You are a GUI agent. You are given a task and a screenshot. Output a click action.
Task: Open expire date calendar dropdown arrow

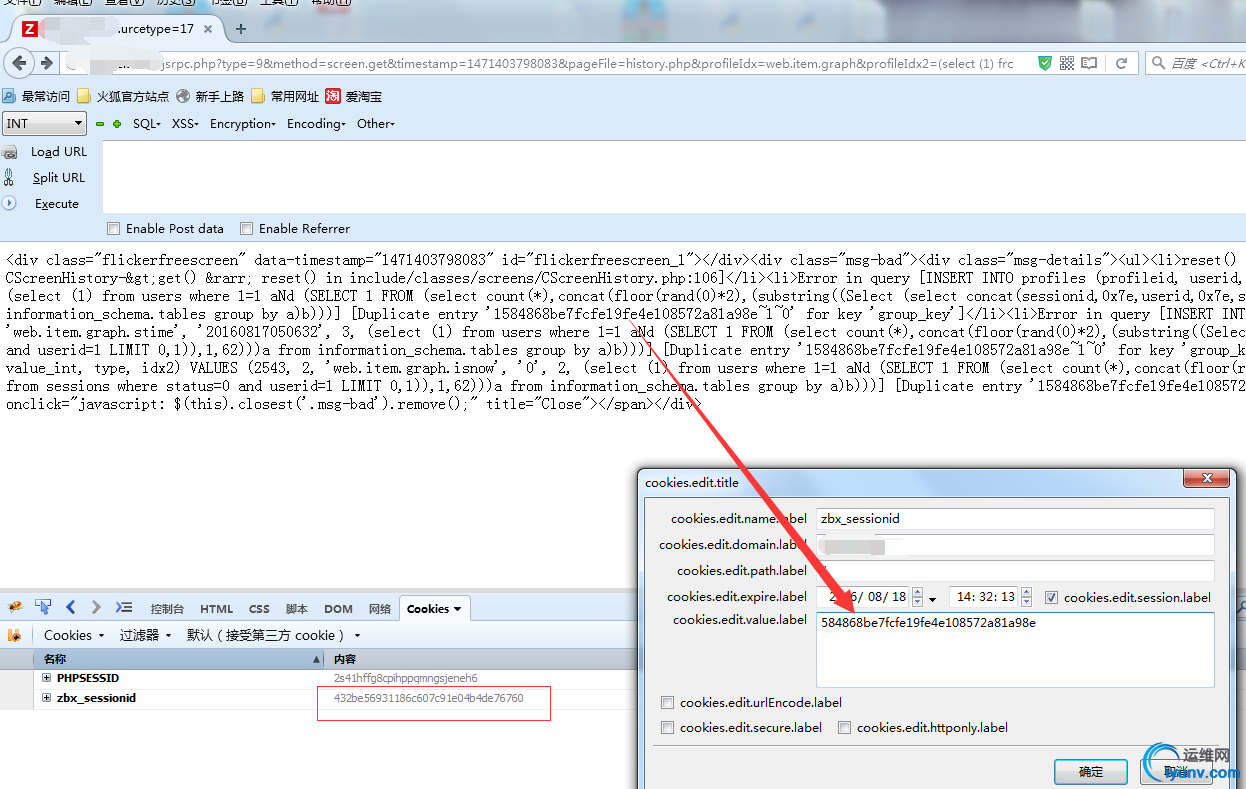tap(932, 598)
